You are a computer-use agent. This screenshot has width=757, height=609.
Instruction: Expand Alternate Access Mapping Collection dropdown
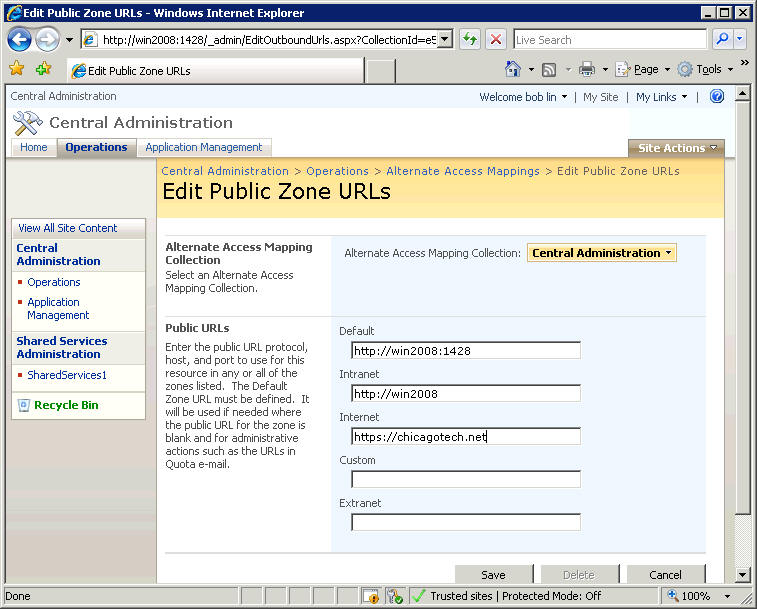pos(602,253)
